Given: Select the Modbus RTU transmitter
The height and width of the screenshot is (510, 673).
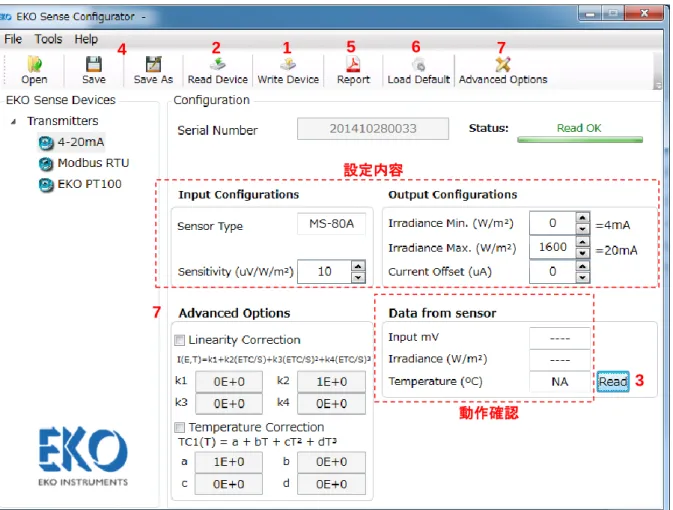Looking at the screenshot, I should [x=93, y=163].
